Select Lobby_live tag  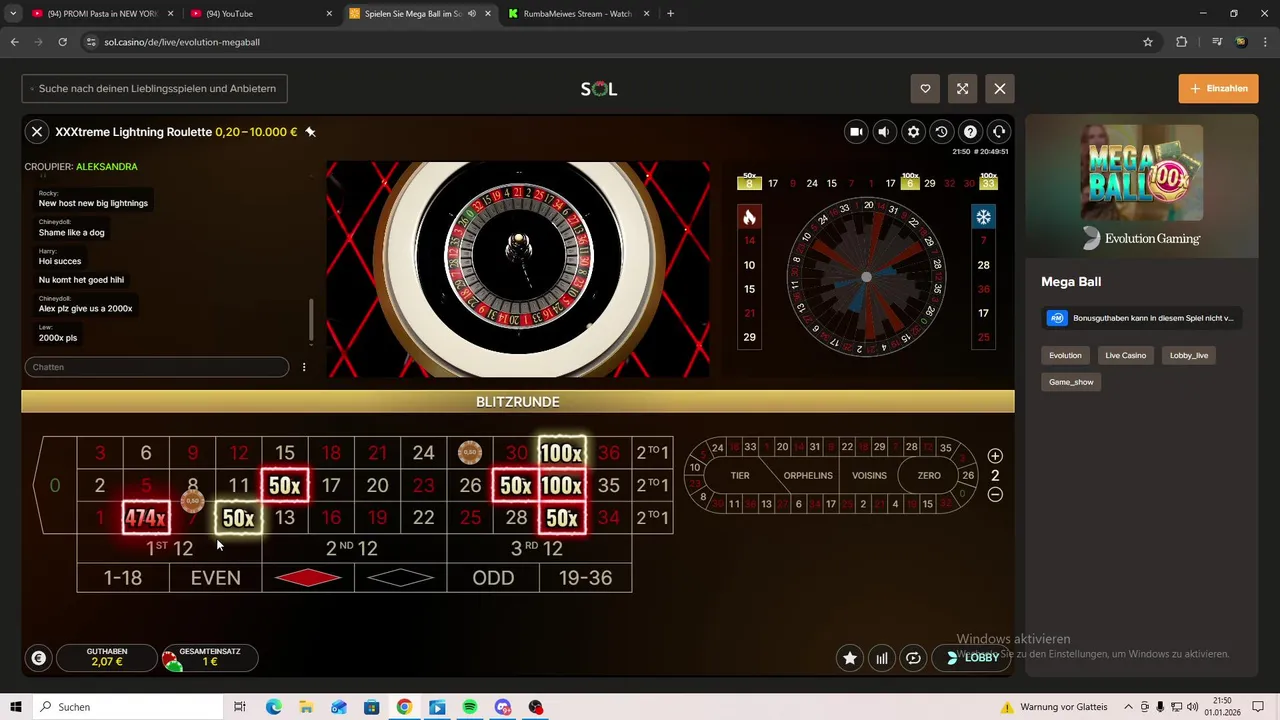[1189, 355]
